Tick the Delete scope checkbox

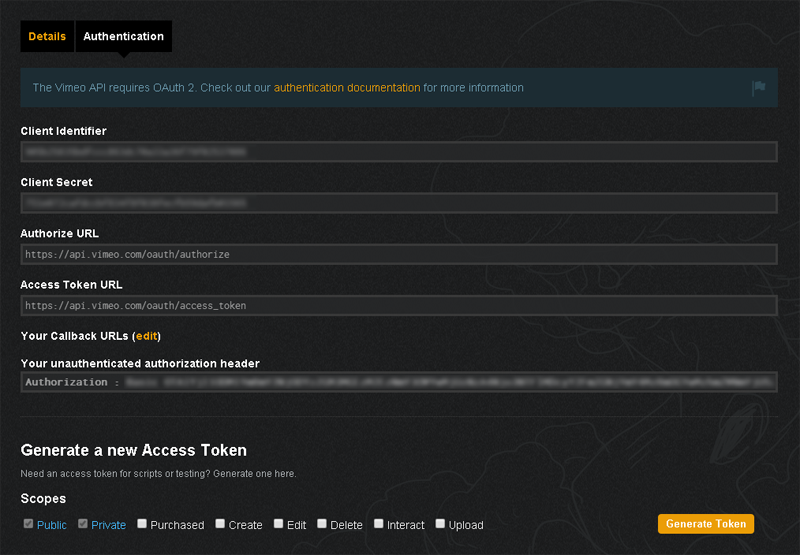click(322, 523)
